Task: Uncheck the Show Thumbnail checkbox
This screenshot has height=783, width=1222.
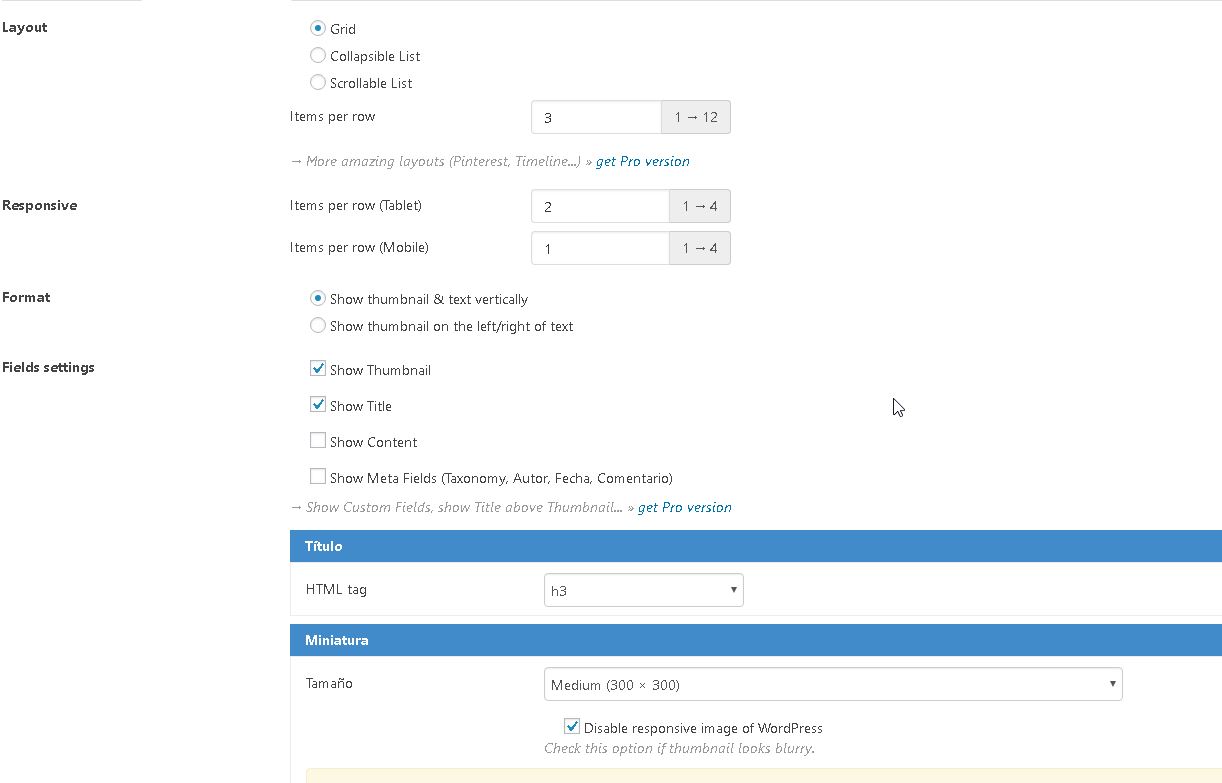Action: [318, 369]
